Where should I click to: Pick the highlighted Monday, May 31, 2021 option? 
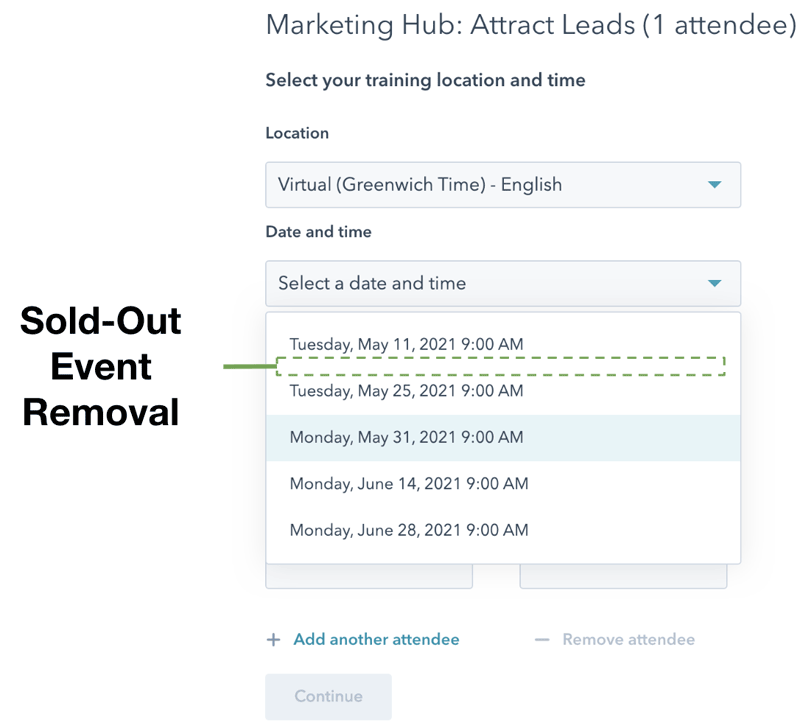406,438
